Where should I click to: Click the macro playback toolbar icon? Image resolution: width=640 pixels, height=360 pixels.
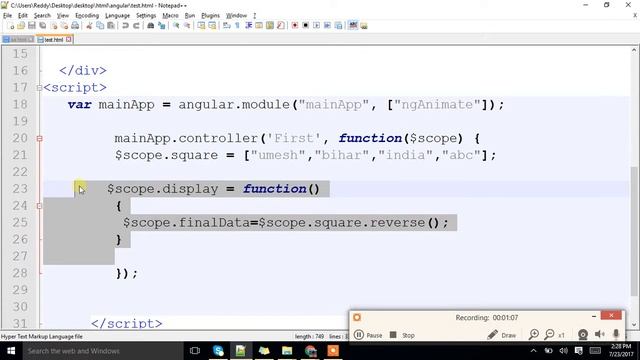tap(316, 26)
